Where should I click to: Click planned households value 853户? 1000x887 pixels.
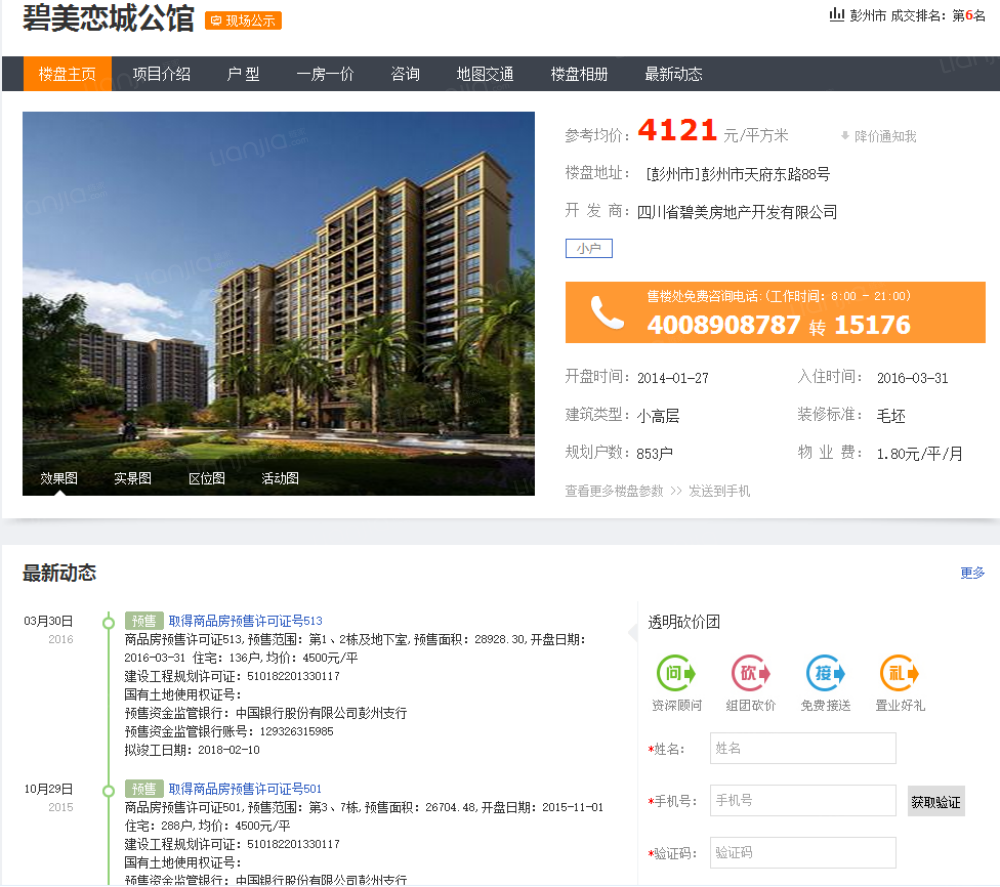[x=654, y=453]
